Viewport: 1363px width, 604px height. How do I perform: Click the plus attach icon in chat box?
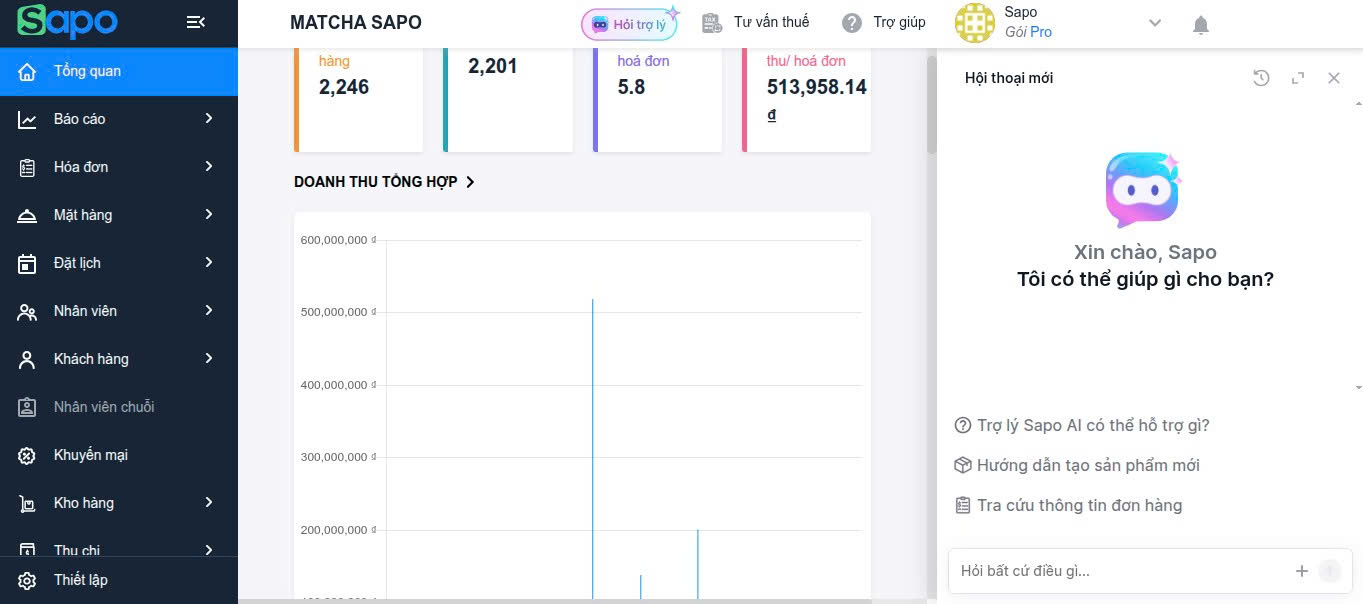click(1302, 571)
